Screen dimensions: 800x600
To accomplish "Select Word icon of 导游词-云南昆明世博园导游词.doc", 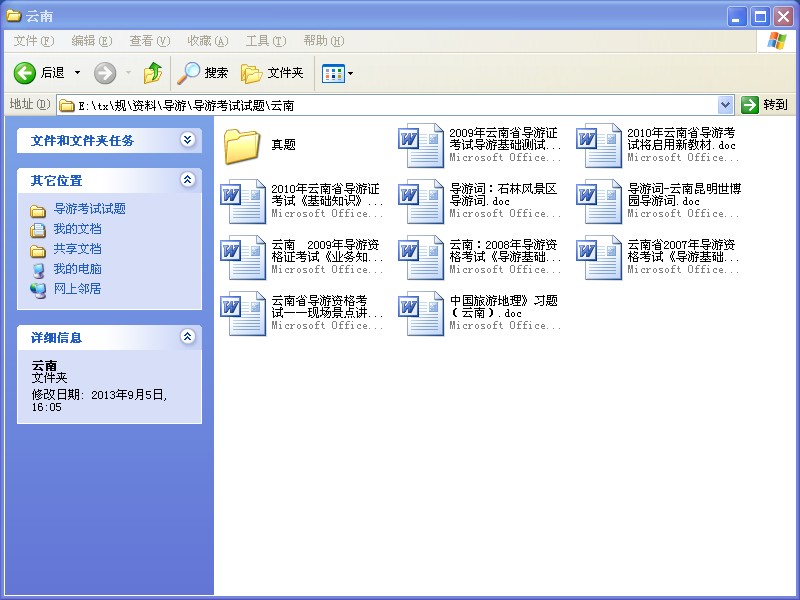I will click(599, 201).
